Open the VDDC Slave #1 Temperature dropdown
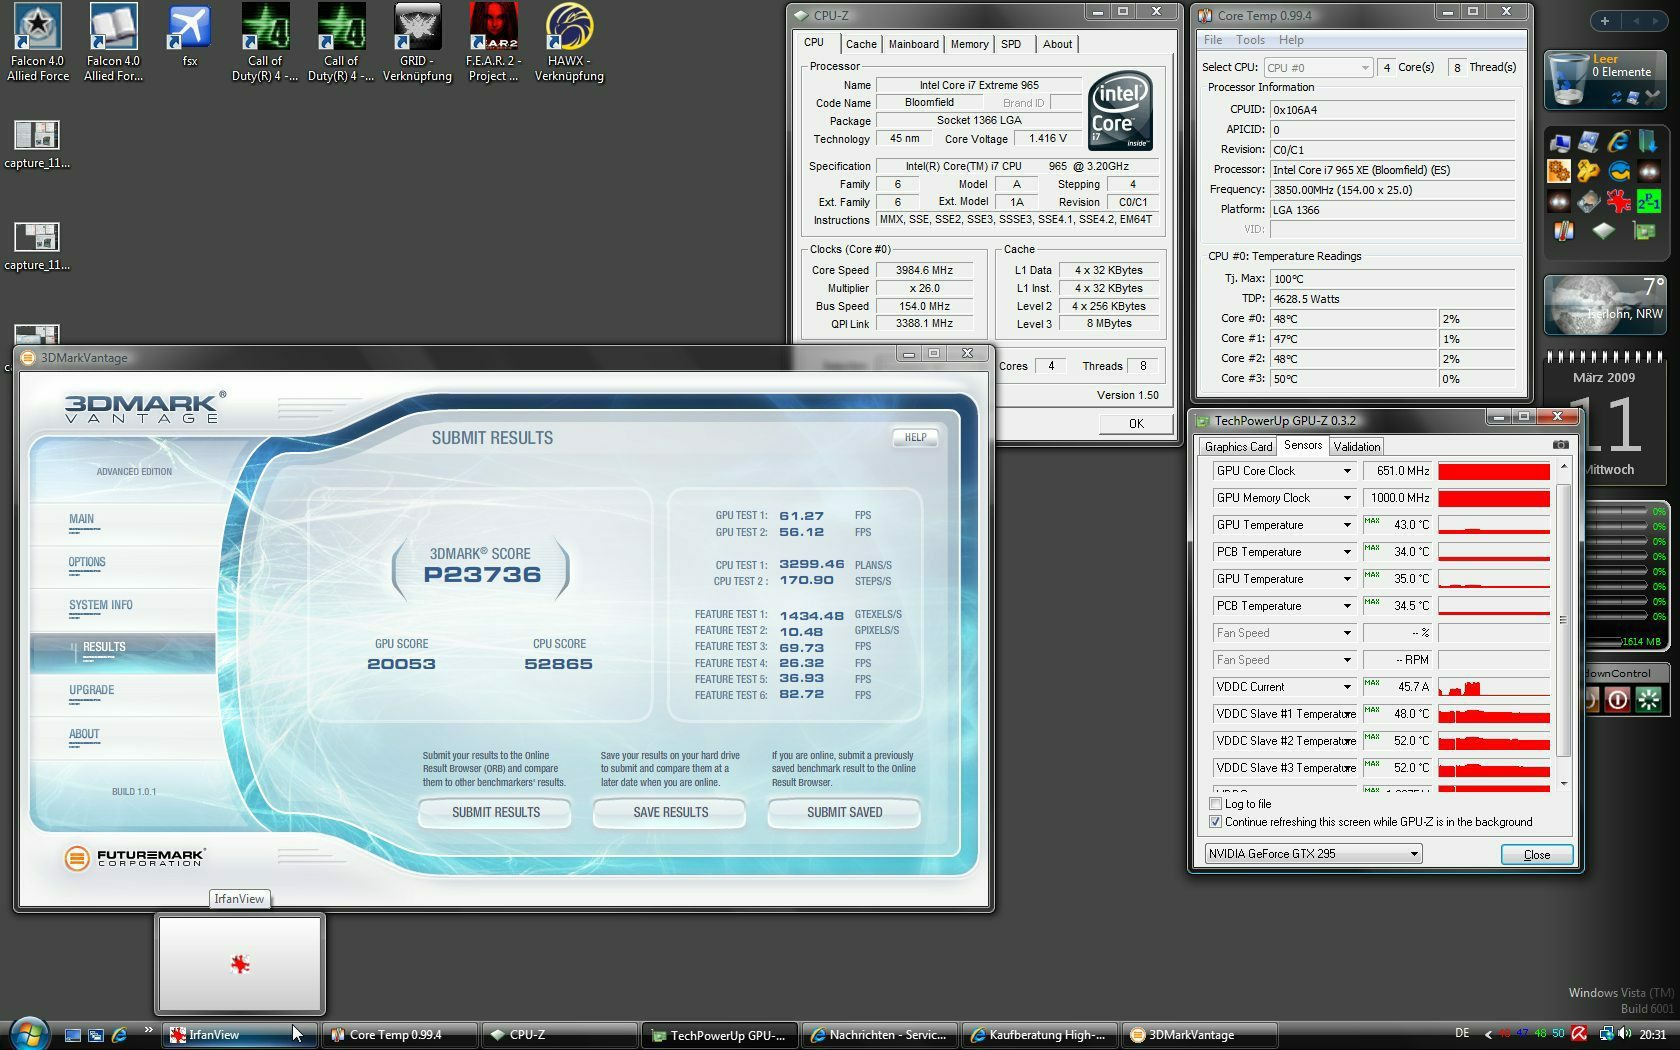The image size is (1680, 1050). tap(1346, 714)
